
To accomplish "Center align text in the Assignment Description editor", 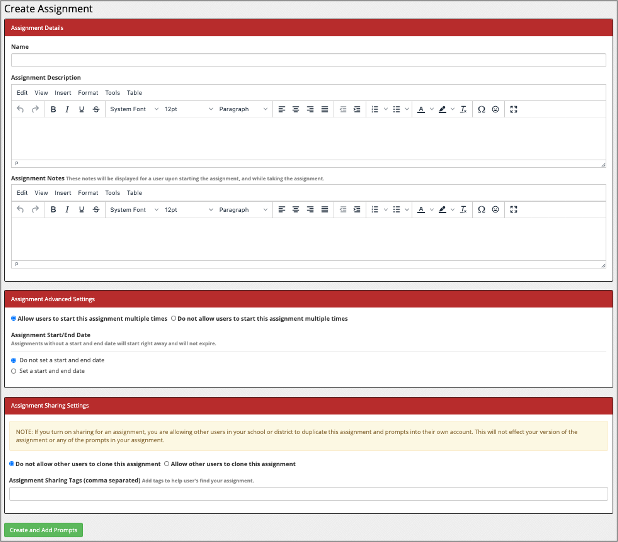I will click(x=296, y=109).
